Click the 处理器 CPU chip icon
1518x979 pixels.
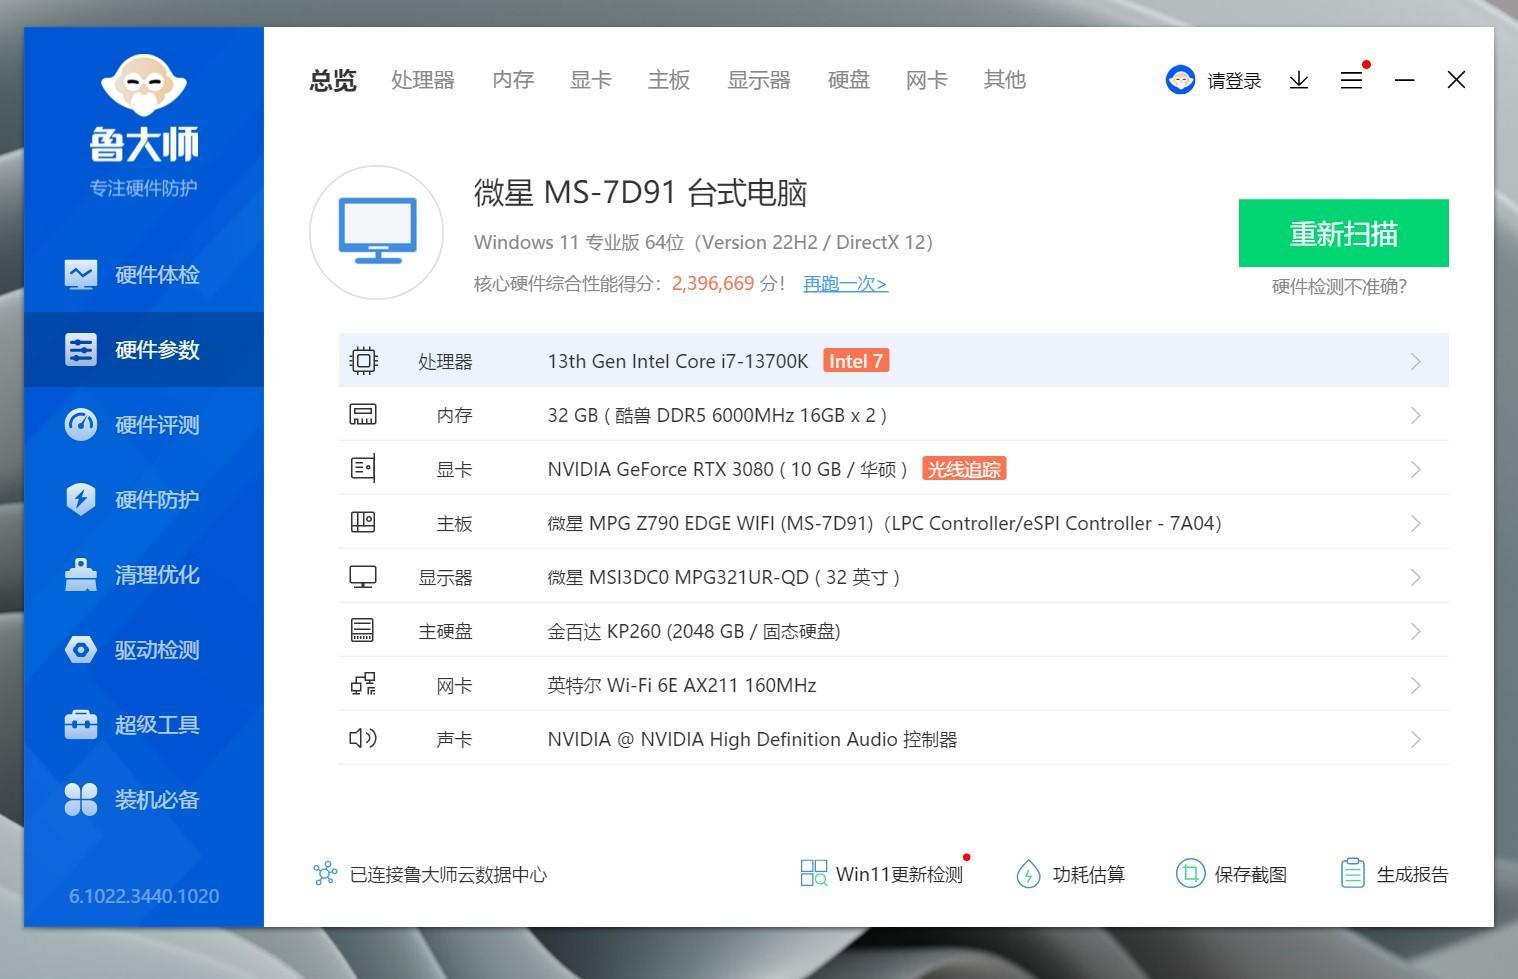(x=363, y=361)
